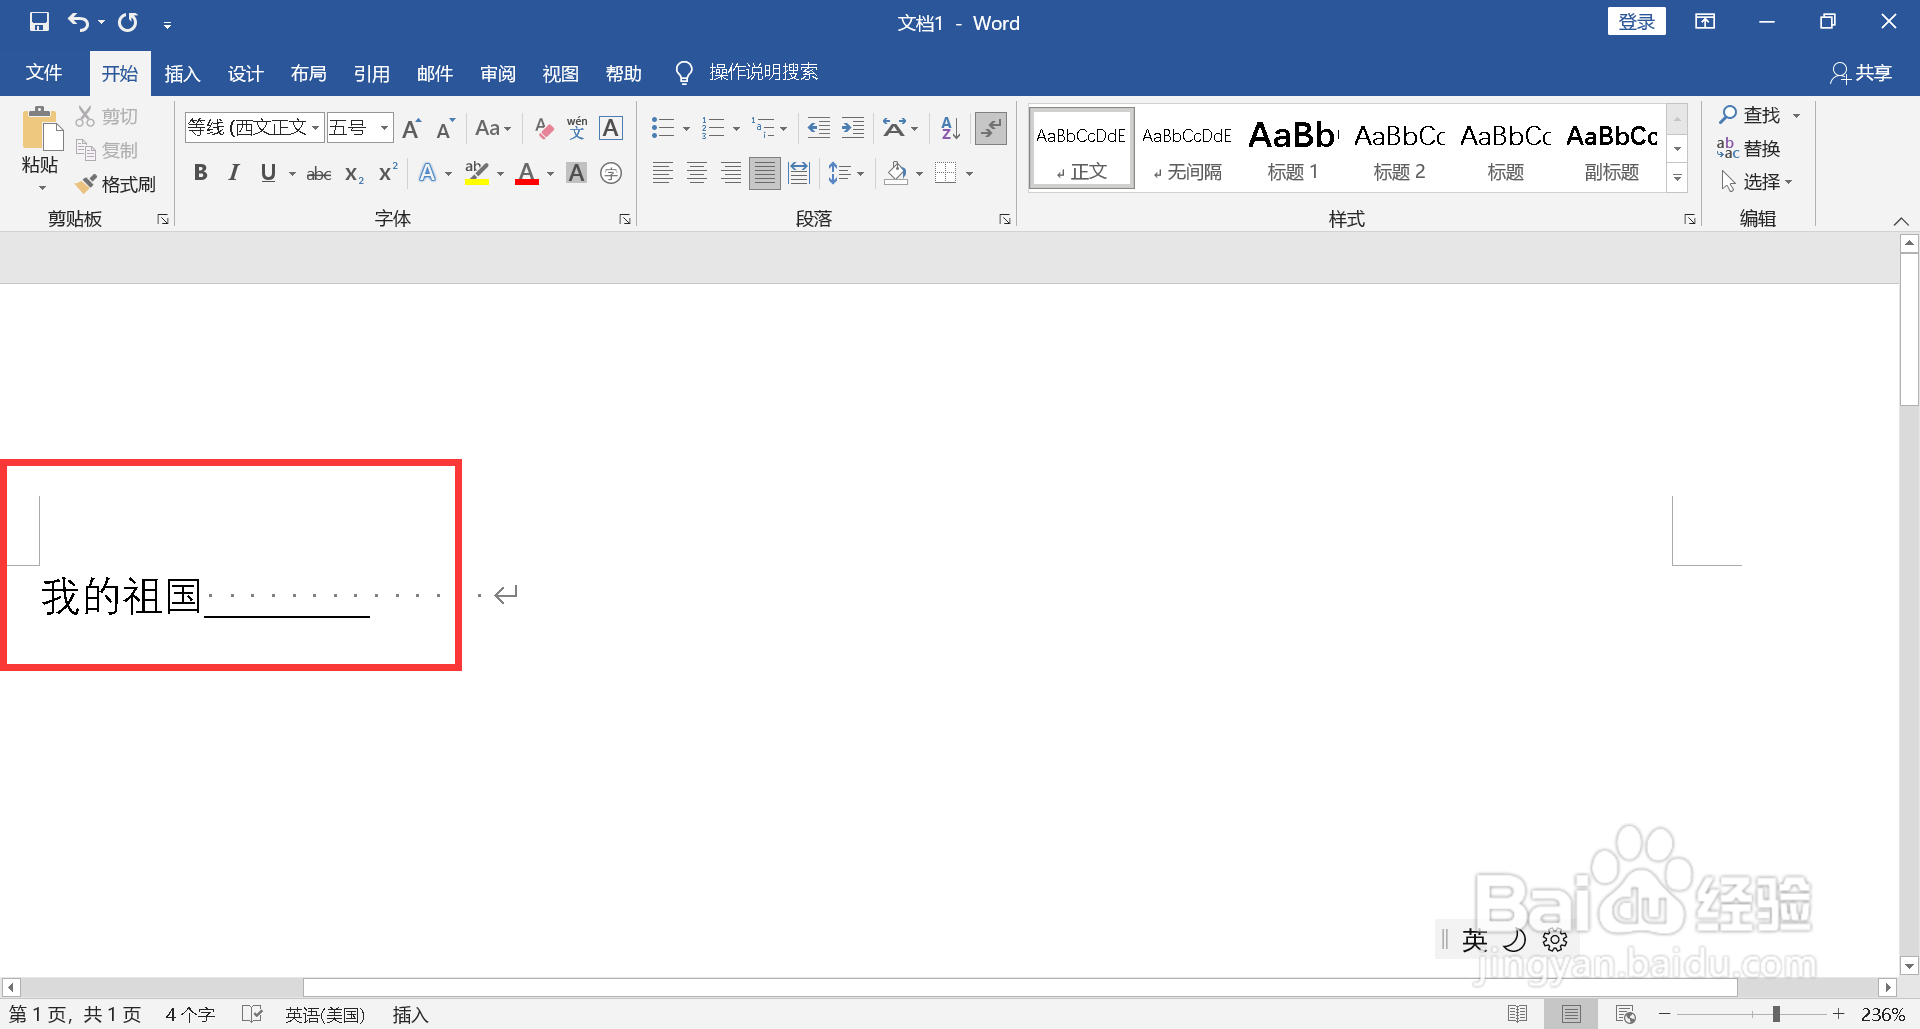The height and width of the screenshot is (1029, 1920).
Task: Select the Format Painter (格式刷) tool
Action: coord(116,184)
